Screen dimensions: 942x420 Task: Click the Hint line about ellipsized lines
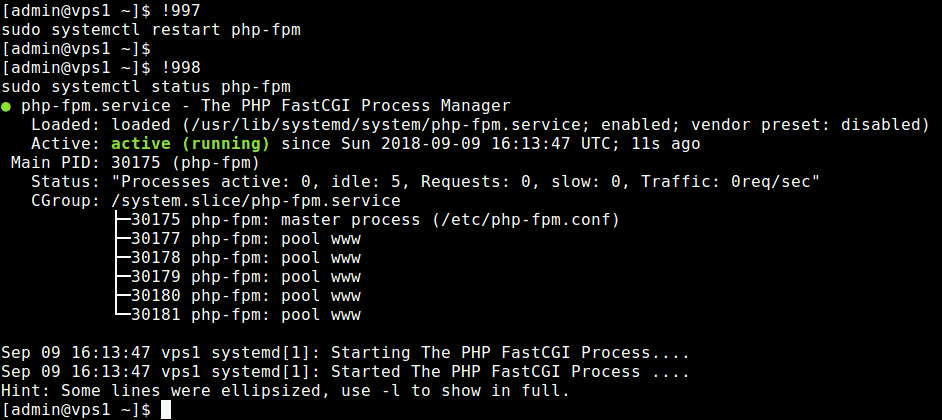coord(285,391)
